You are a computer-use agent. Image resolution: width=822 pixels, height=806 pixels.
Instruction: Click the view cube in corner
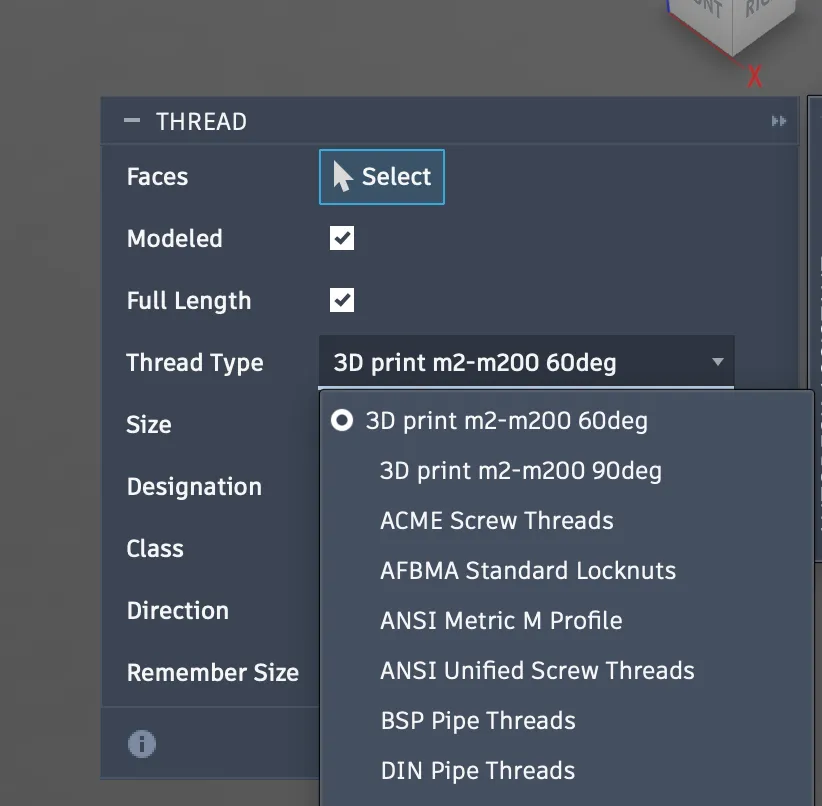point(734,24)
